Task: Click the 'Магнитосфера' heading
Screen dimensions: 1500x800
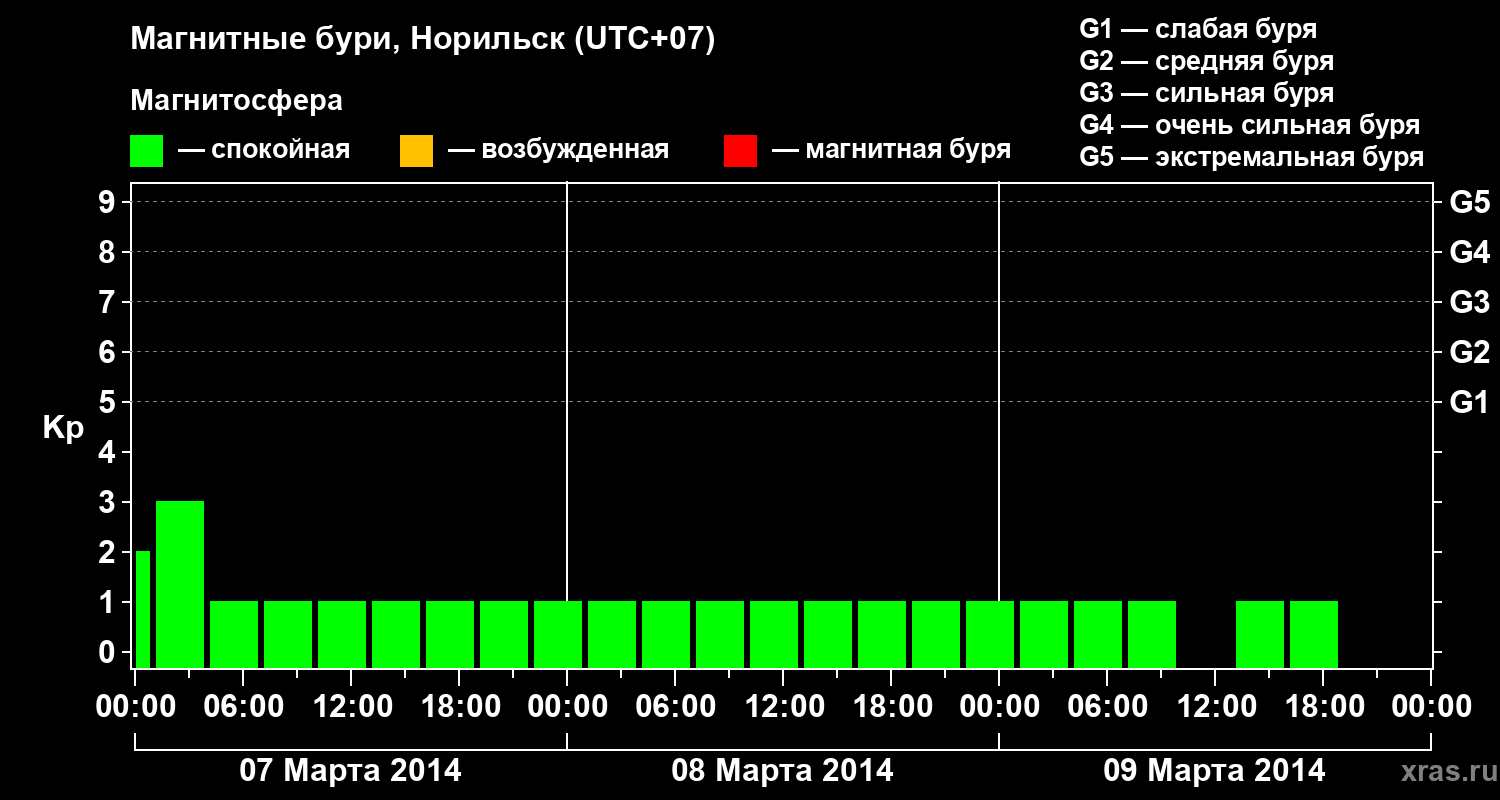Action: pyautogui.click(x=236, y=101)
